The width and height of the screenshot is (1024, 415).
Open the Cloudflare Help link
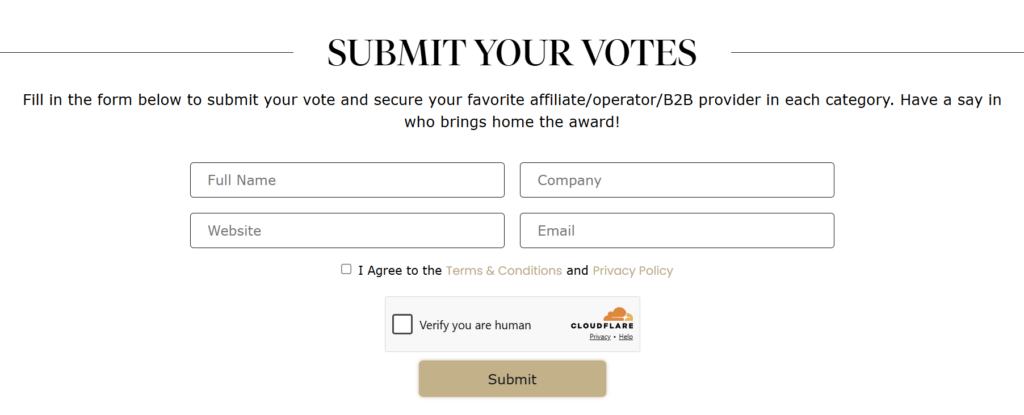tap(626, 337)
